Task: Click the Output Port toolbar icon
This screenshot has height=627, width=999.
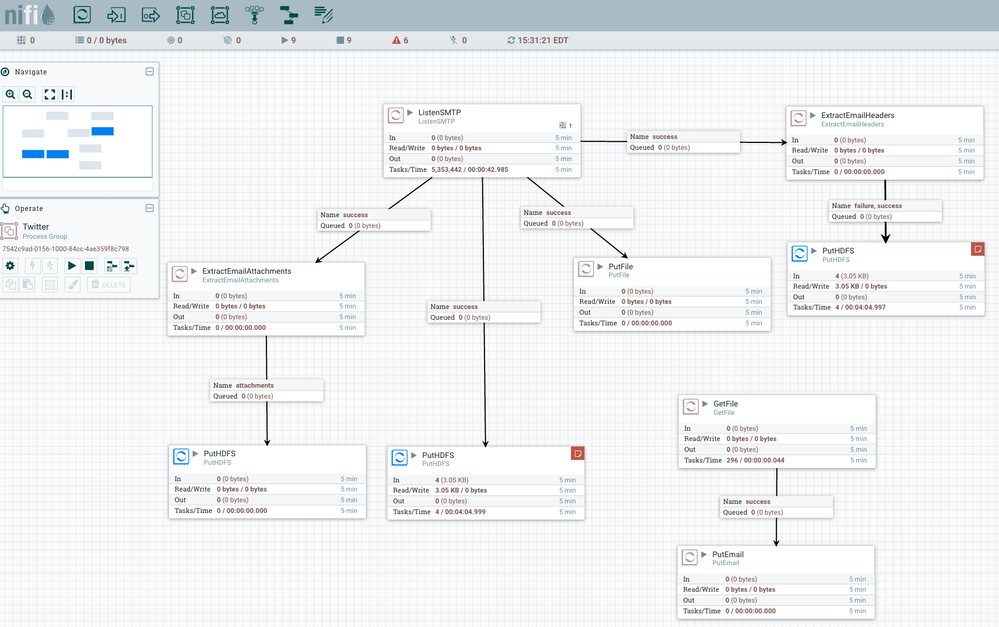Action: point(151,15)
